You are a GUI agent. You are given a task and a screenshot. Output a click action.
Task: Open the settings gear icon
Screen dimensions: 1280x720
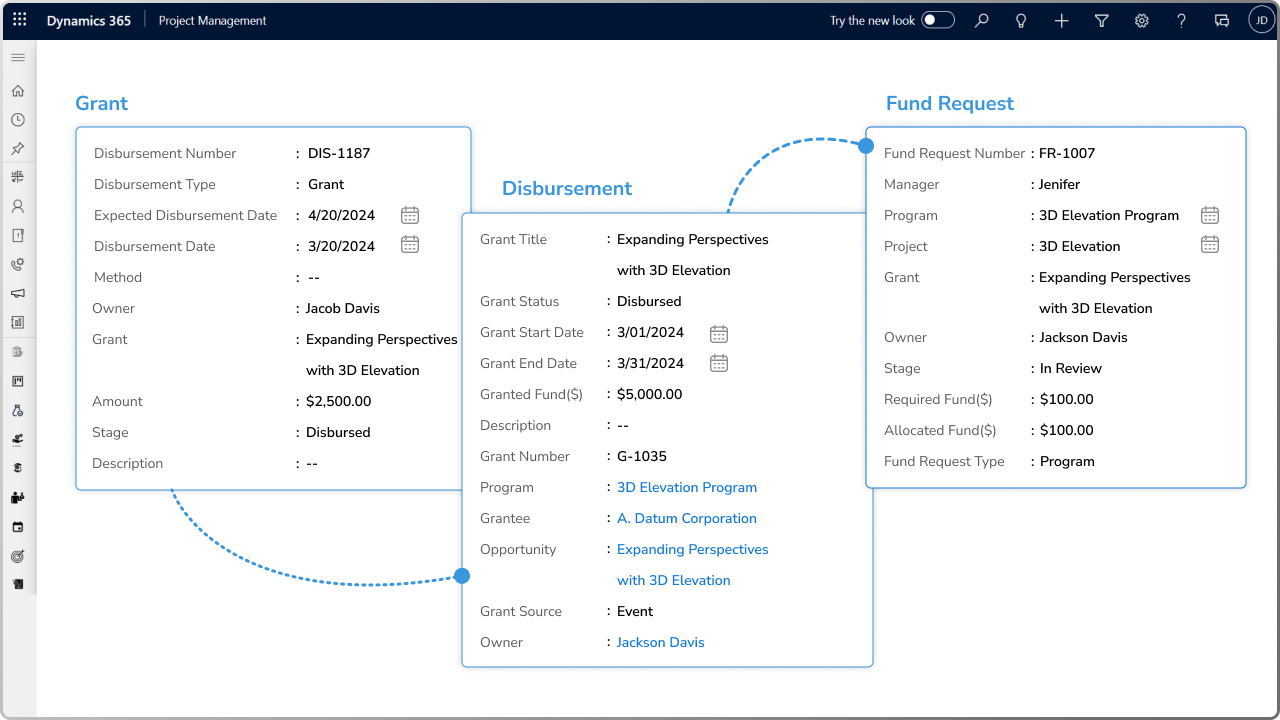(1142, 20)
